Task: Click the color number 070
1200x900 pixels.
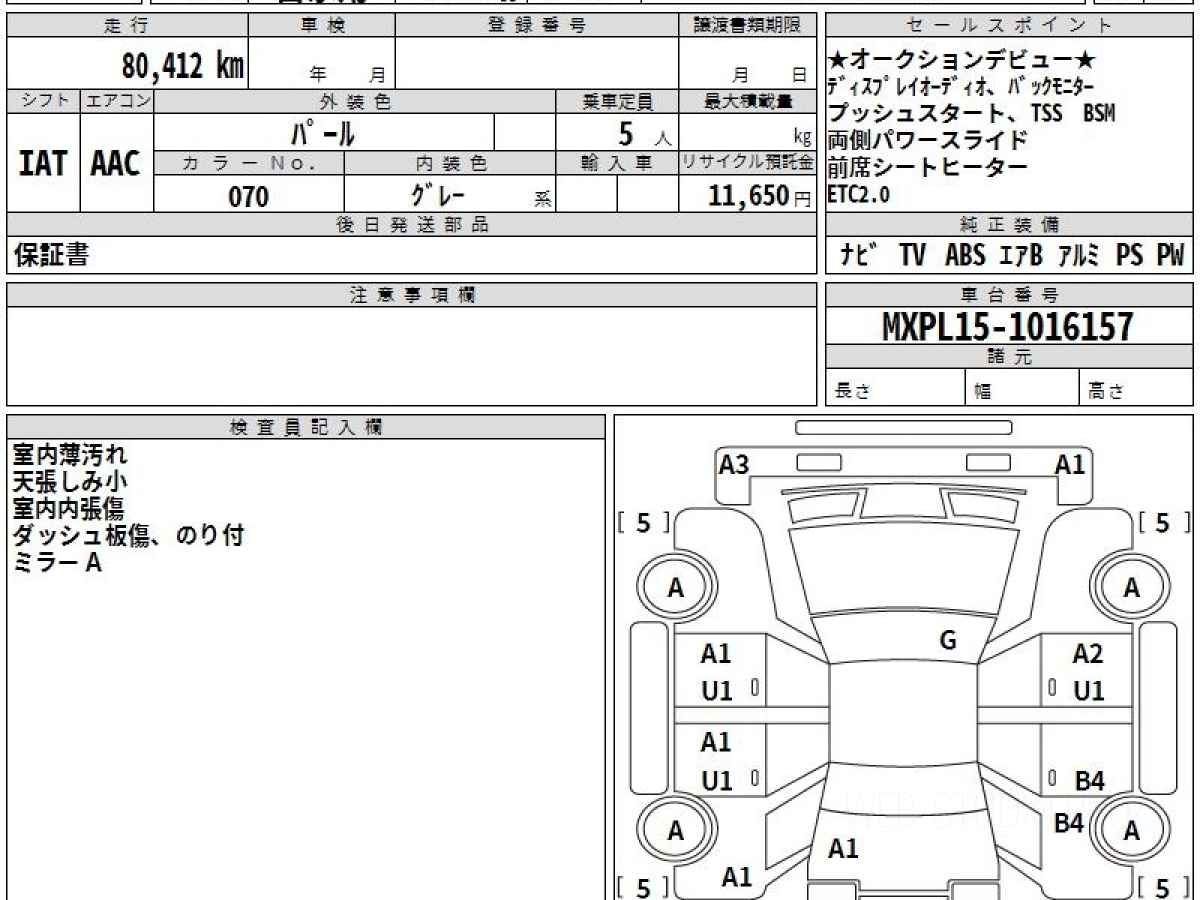Action: click(x=249, y=197)
